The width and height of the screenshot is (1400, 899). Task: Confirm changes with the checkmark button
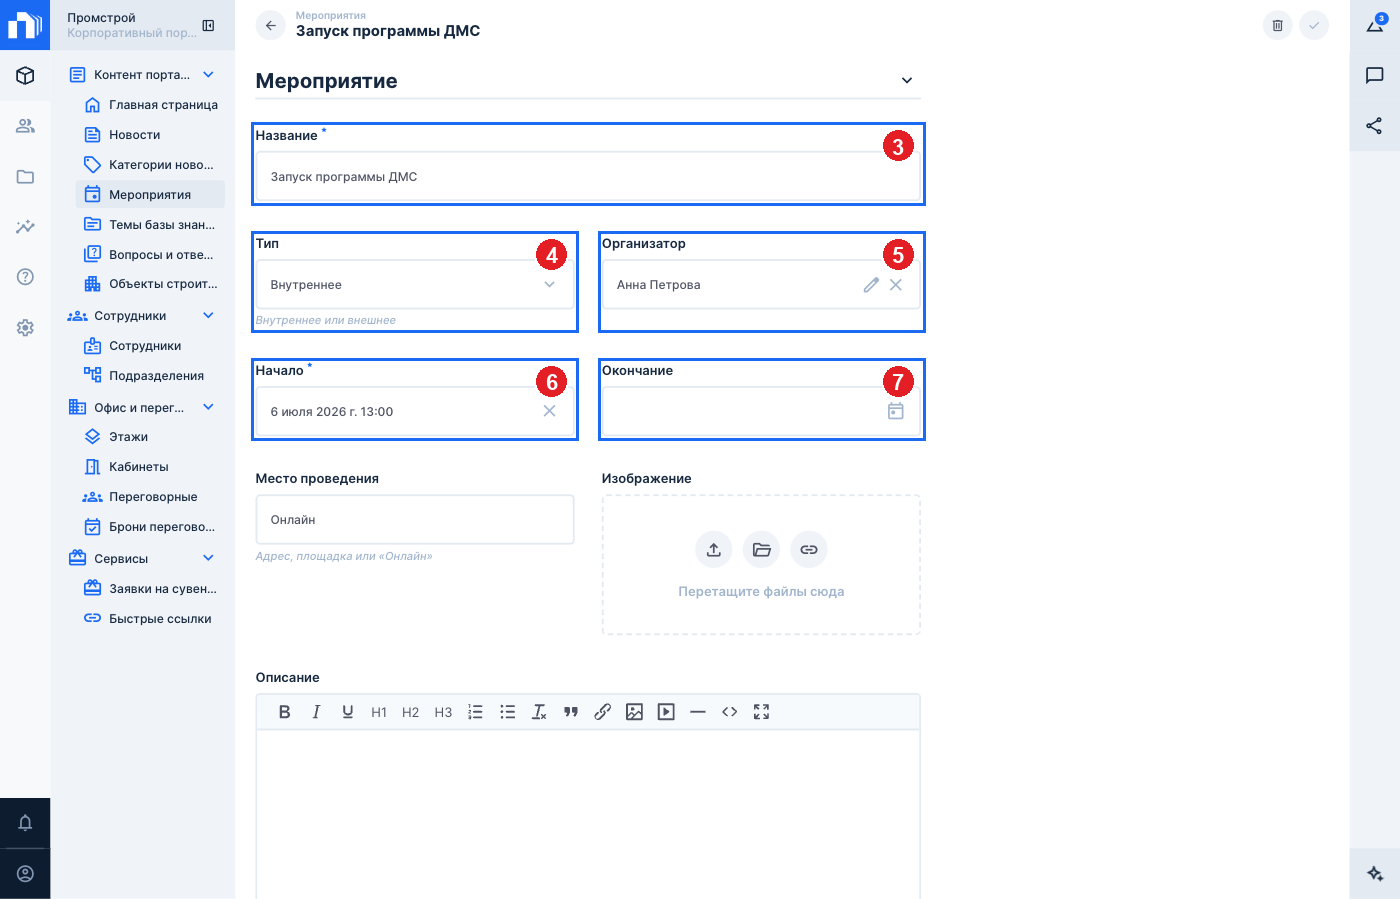pos(1314,25)
